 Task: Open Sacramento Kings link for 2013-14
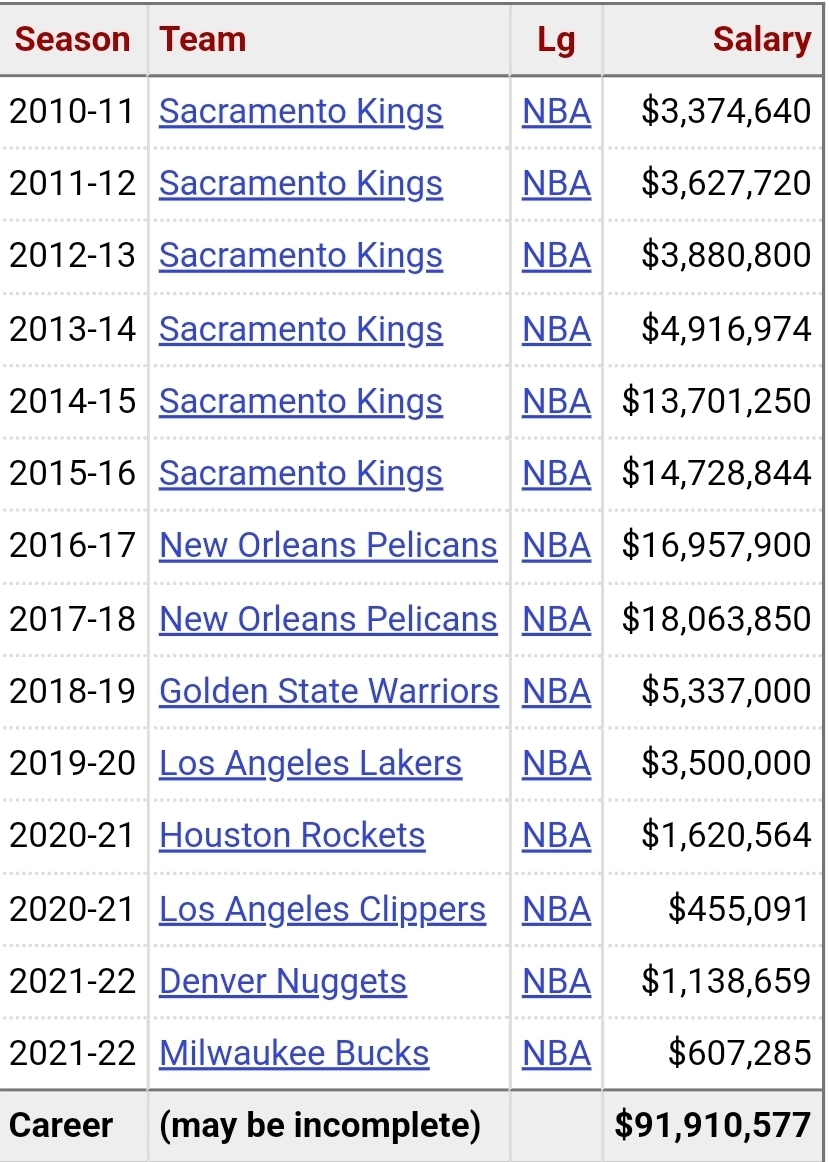tap(301, 329)
